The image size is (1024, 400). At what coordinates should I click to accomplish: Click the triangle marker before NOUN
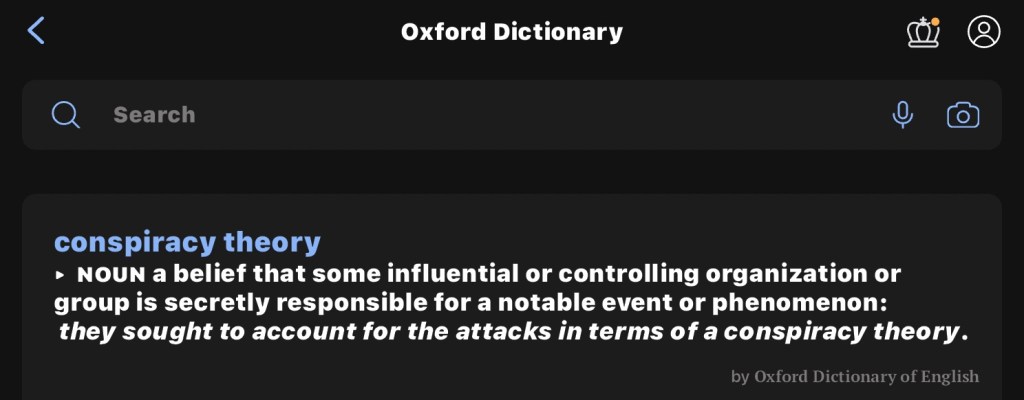coord(60,275)
